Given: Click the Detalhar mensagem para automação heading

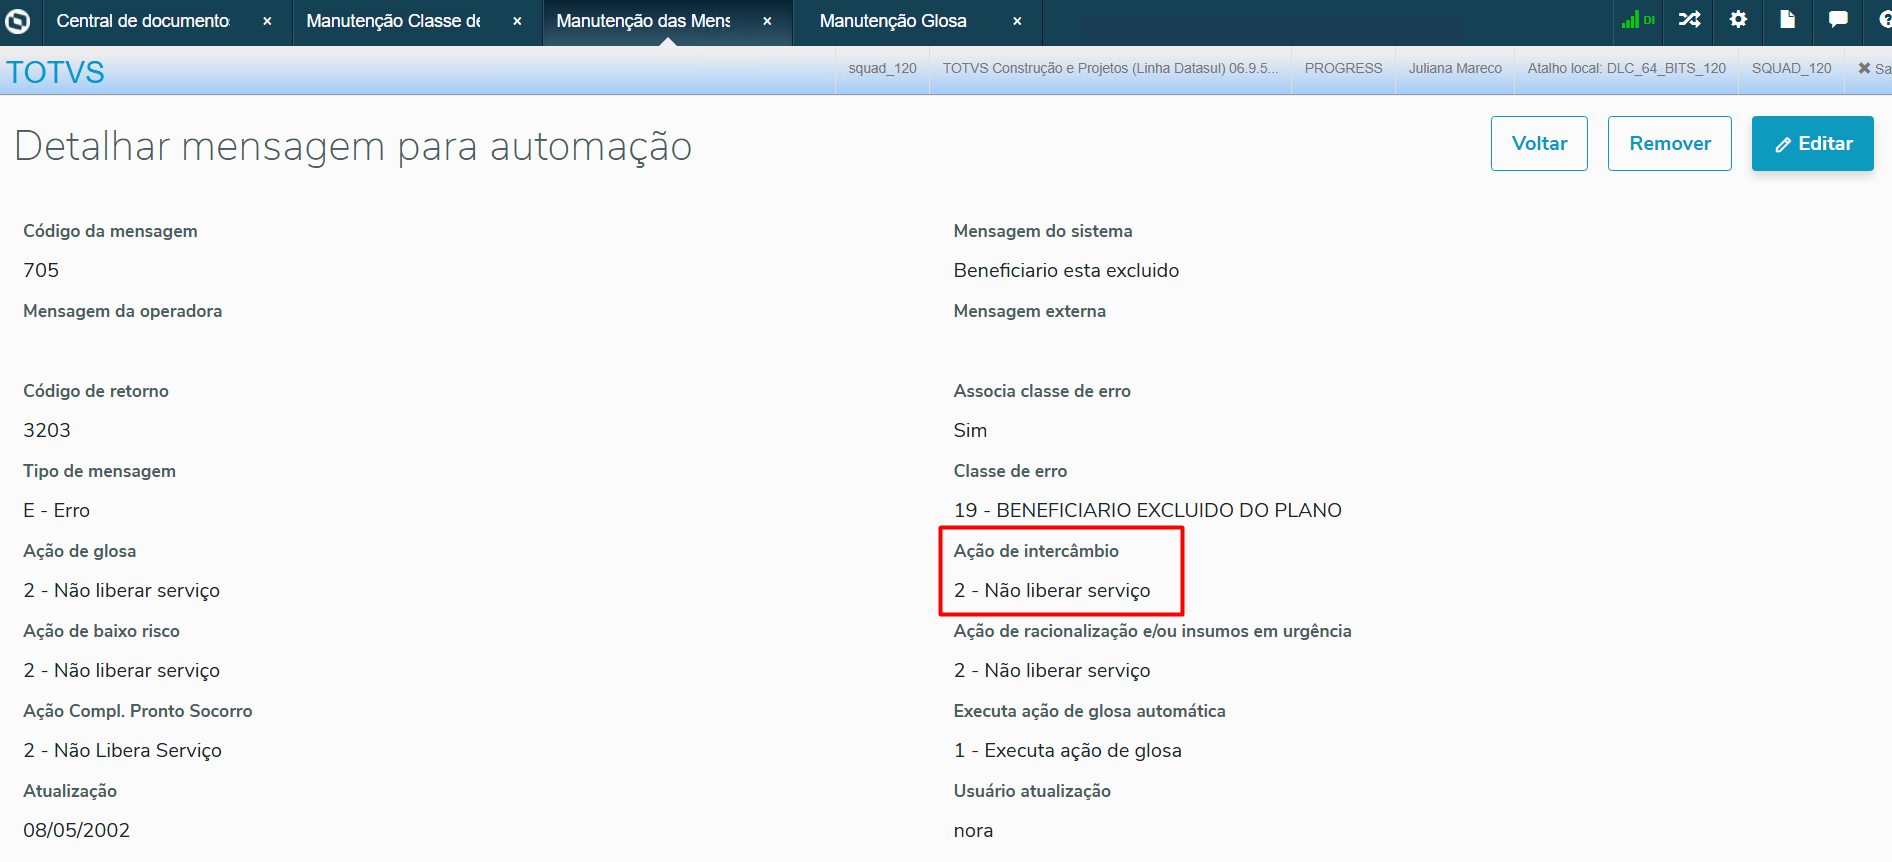Looking at the screenshot, I should click(x=353, y=146).
